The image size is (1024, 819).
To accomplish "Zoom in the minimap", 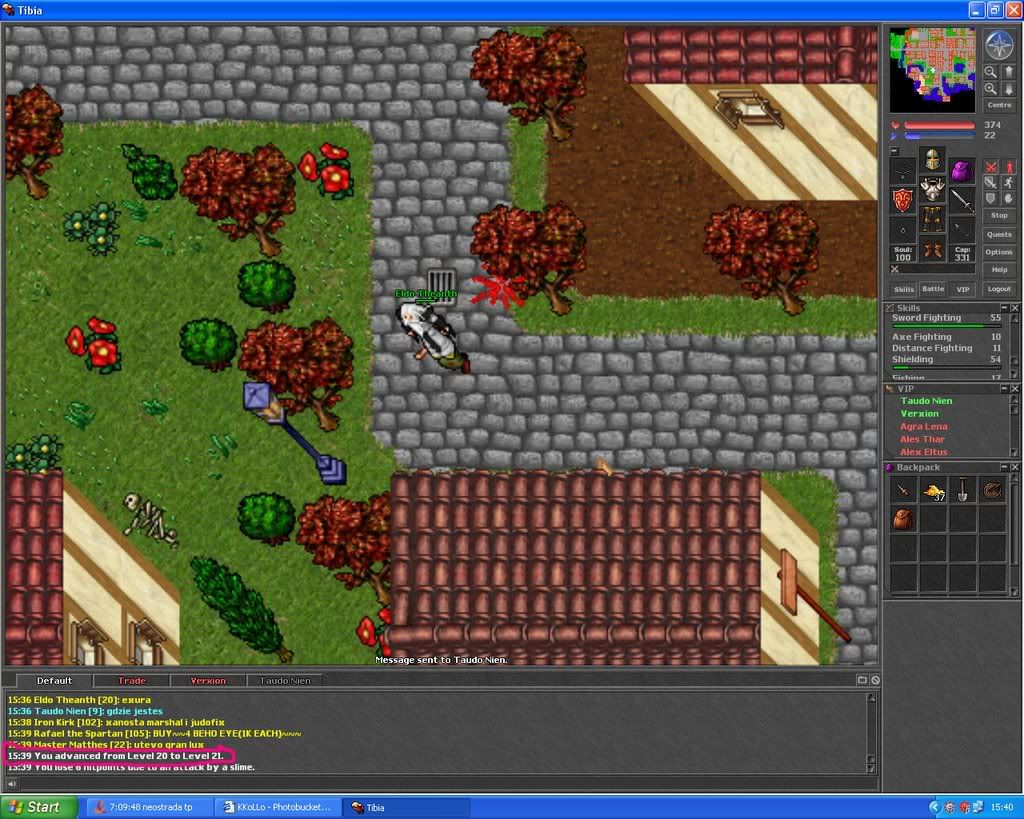I will click(x=991, y=89).
